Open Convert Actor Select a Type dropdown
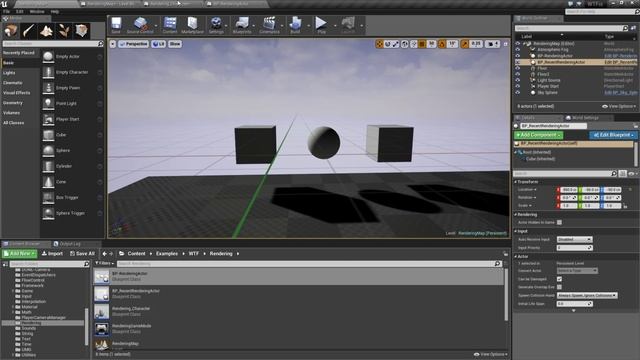Image resolution: width=640 pixels, height=360 pixels. tap(577, 271)
